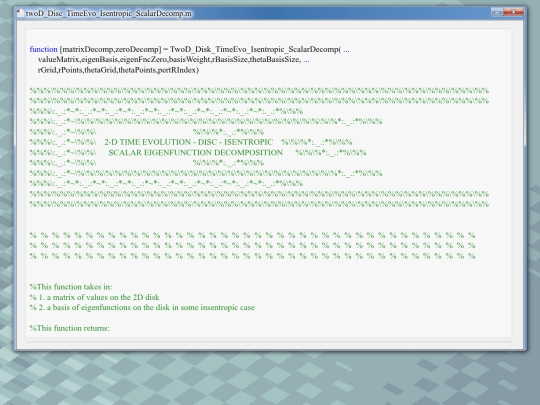The image size is (540, 405).
Task: Click the comment '%This function takes in:'
Action: coord(71,287)
